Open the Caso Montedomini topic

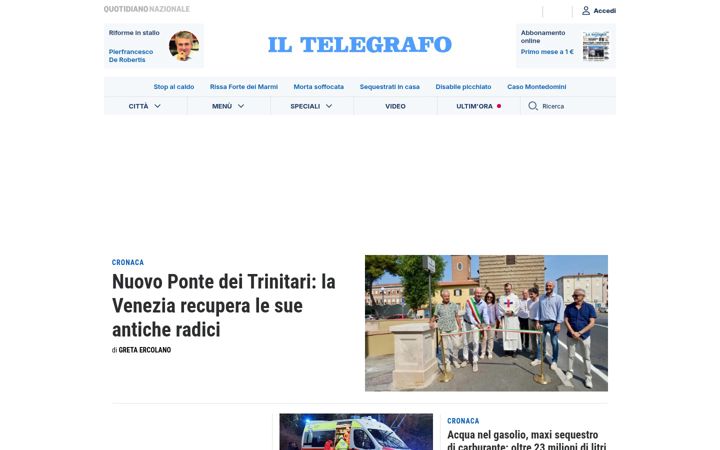pos(536,87)
